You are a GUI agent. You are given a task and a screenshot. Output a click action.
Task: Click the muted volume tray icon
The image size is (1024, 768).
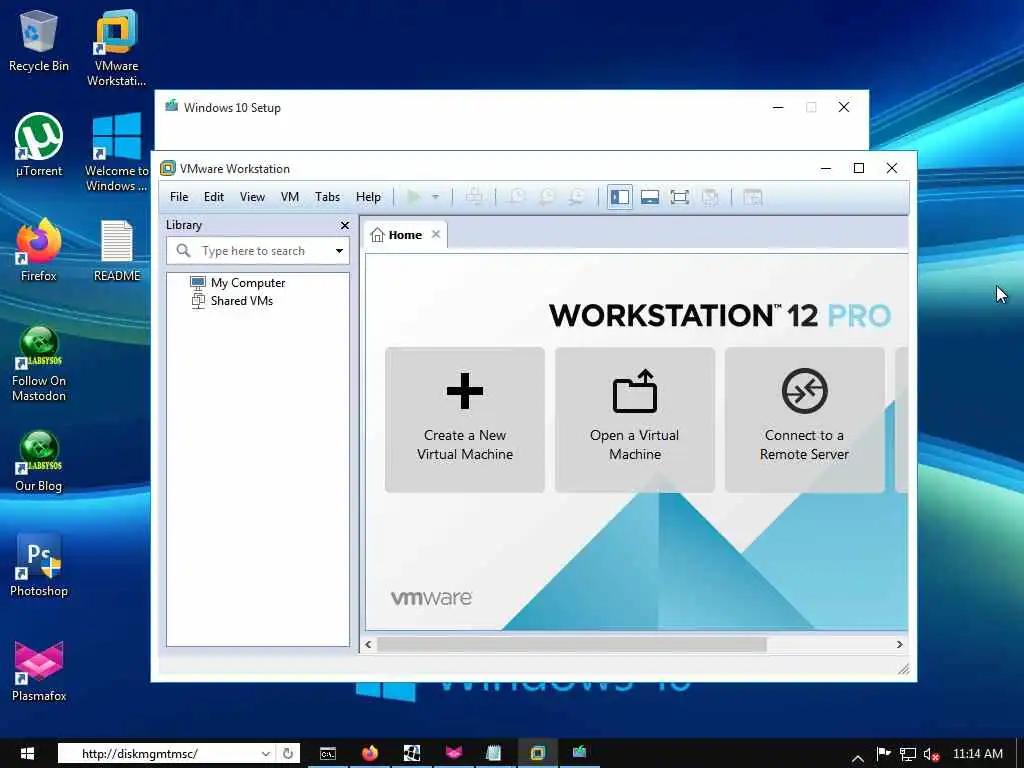tap(931, 754)
